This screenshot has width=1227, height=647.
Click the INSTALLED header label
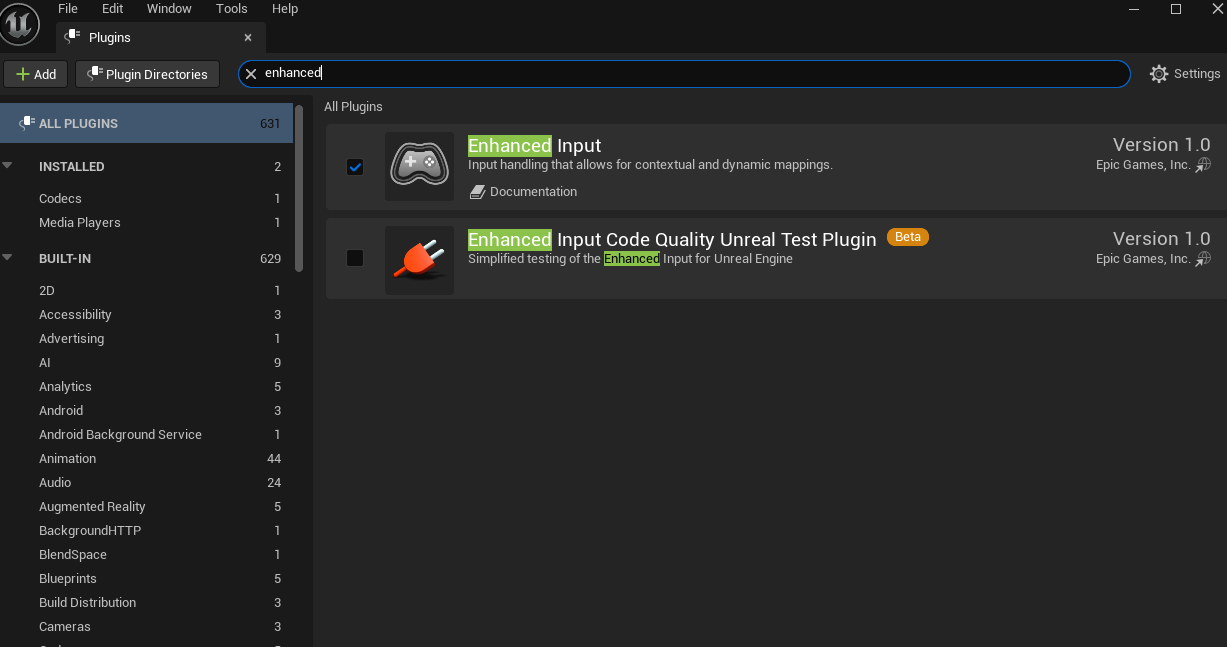(x=72, y=167)
